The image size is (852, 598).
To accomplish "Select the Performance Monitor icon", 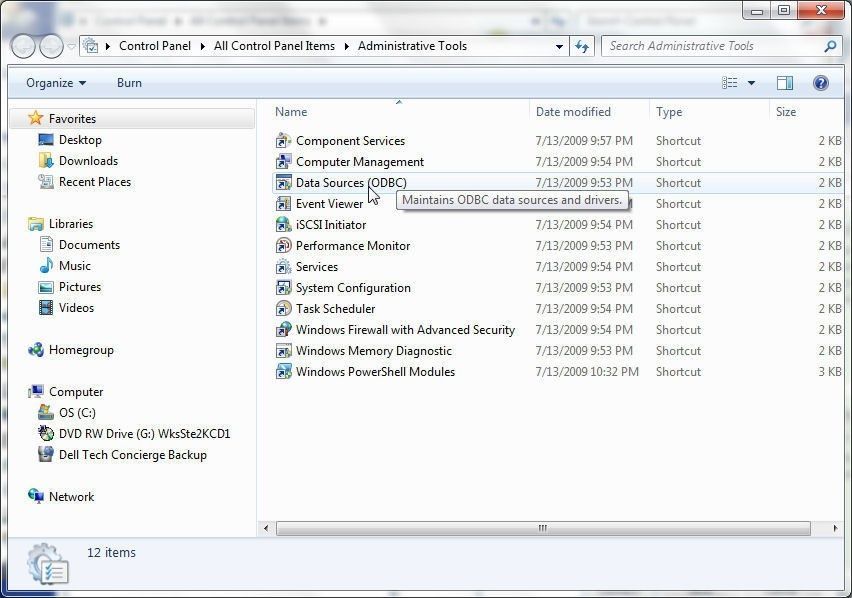I will [x=283, y=246].
